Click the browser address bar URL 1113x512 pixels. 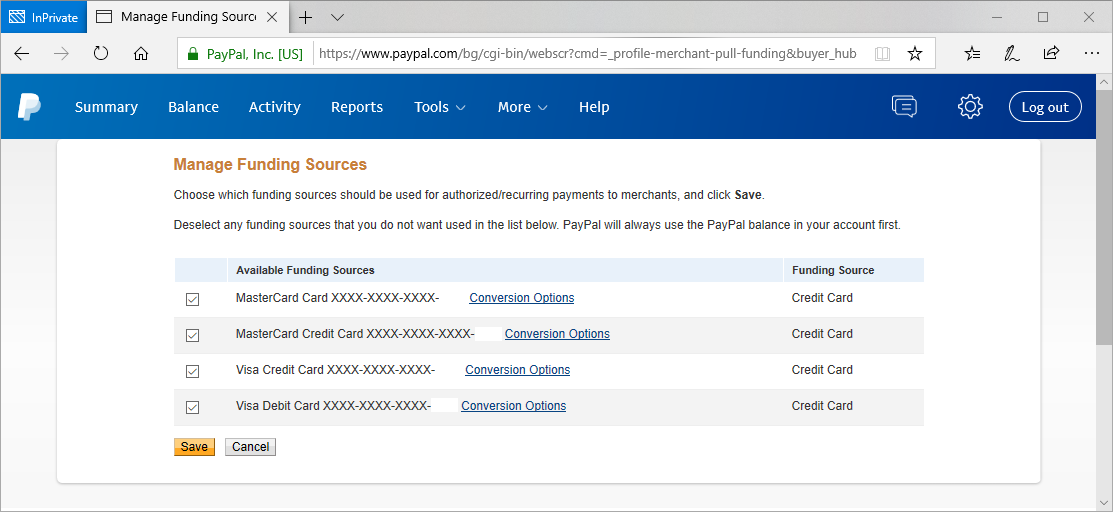point(588,54)
